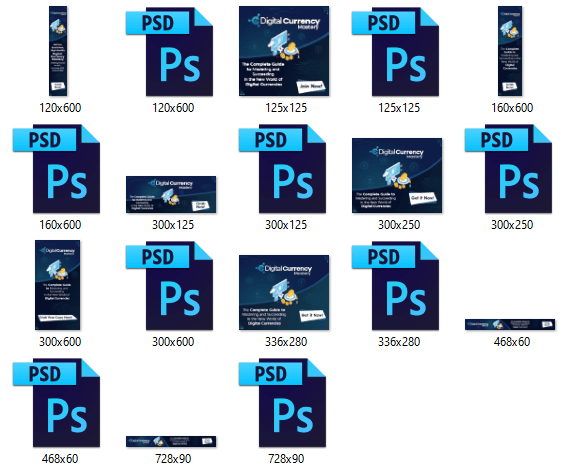Screen dimensions: 567x472
Task: Click the 300x250 banner image thumbnail
Action: tap(397, 175)
